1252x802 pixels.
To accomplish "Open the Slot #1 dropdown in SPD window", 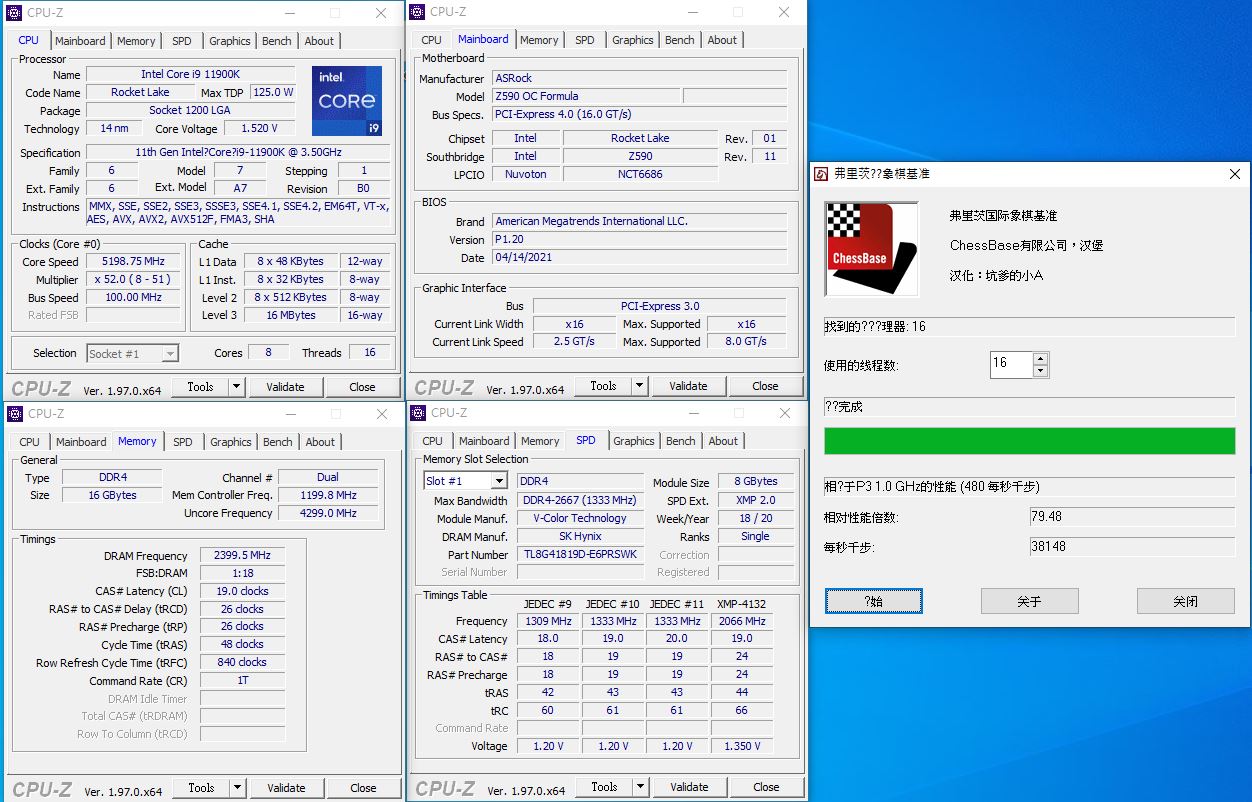I will point(465,481).
